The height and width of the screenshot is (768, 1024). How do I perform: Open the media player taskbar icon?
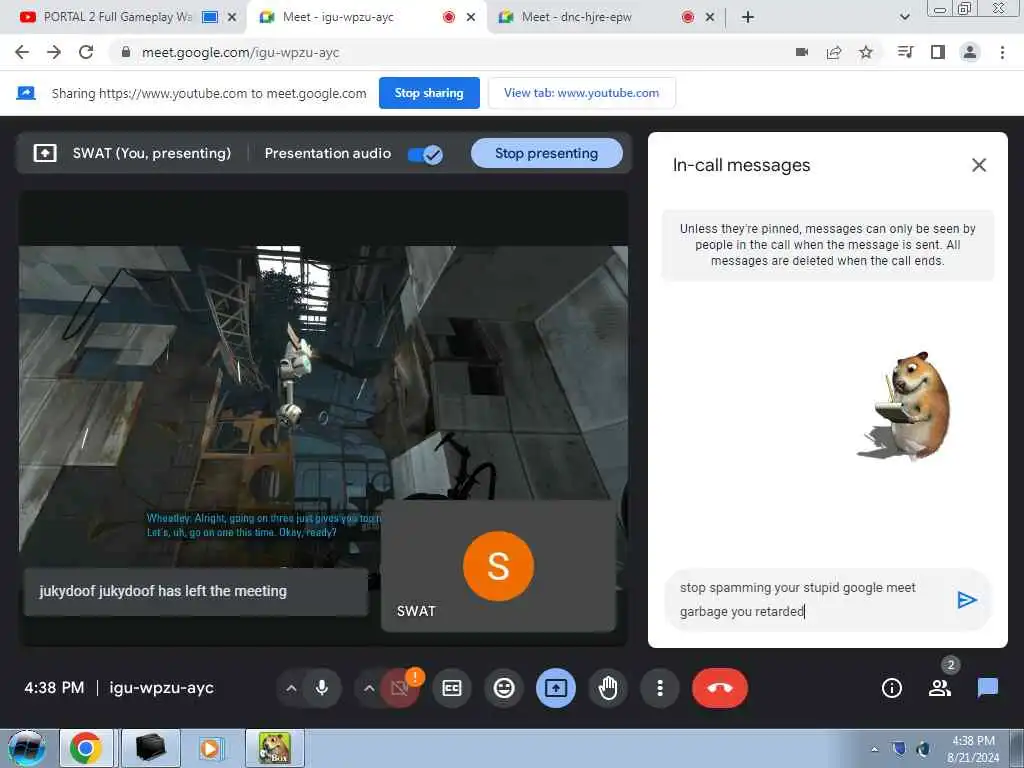(x=210, y=748)
